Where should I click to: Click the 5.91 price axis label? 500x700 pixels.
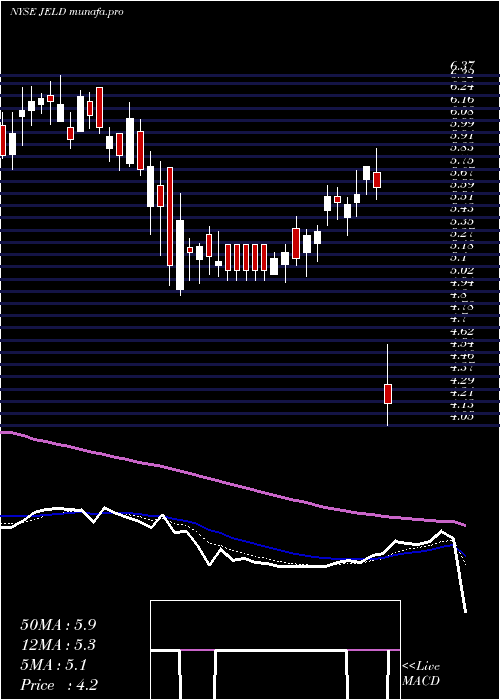462,136
